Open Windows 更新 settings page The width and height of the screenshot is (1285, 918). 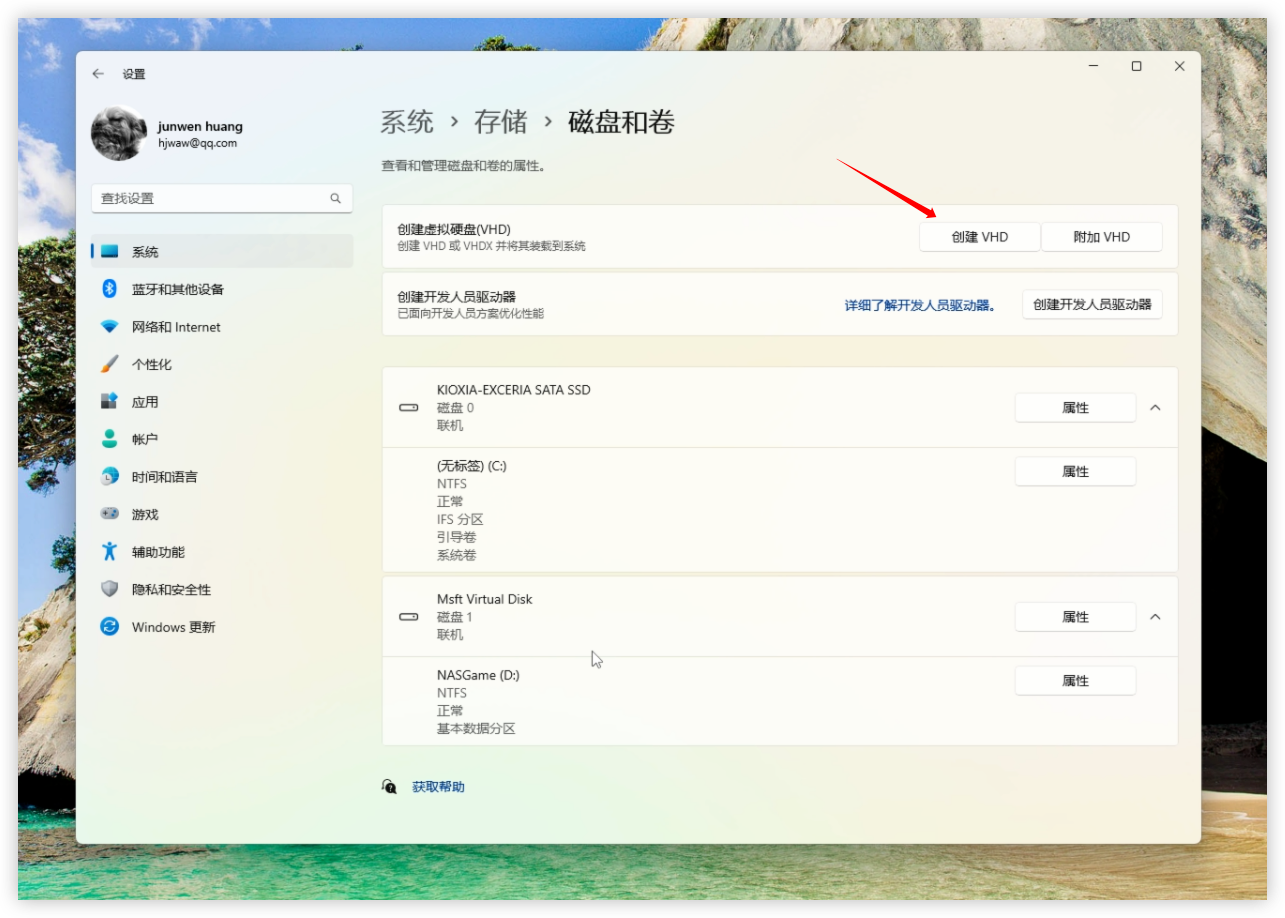point(173,627)
